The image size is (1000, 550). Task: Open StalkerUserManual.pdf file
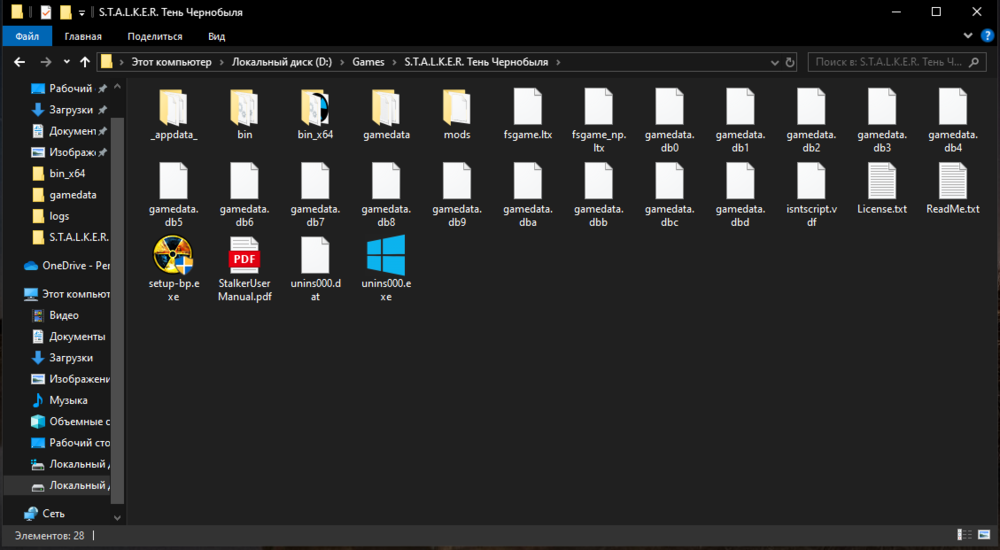244,257
